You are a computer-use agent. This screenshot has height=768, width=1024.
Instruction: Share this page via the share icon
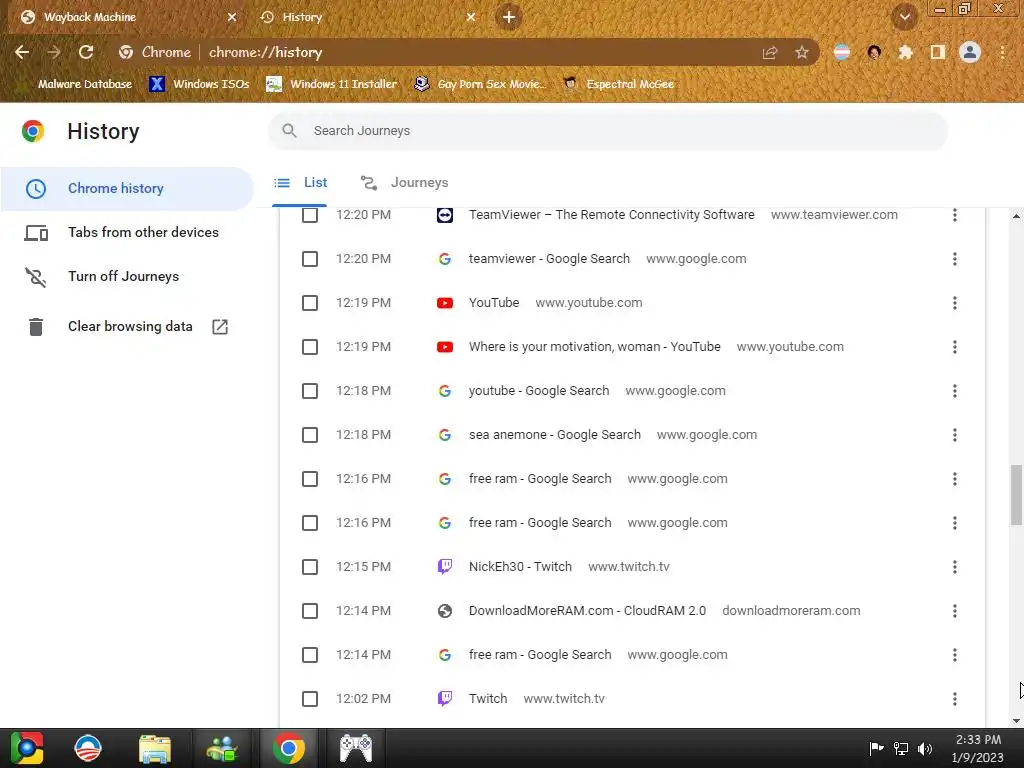point(770,52)
